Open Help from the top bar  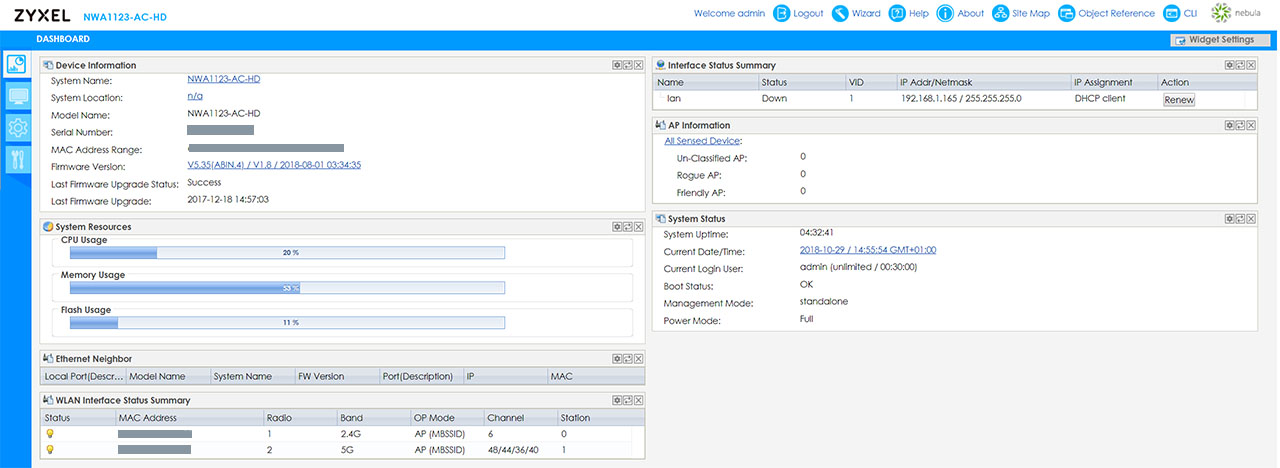point(909,14)
